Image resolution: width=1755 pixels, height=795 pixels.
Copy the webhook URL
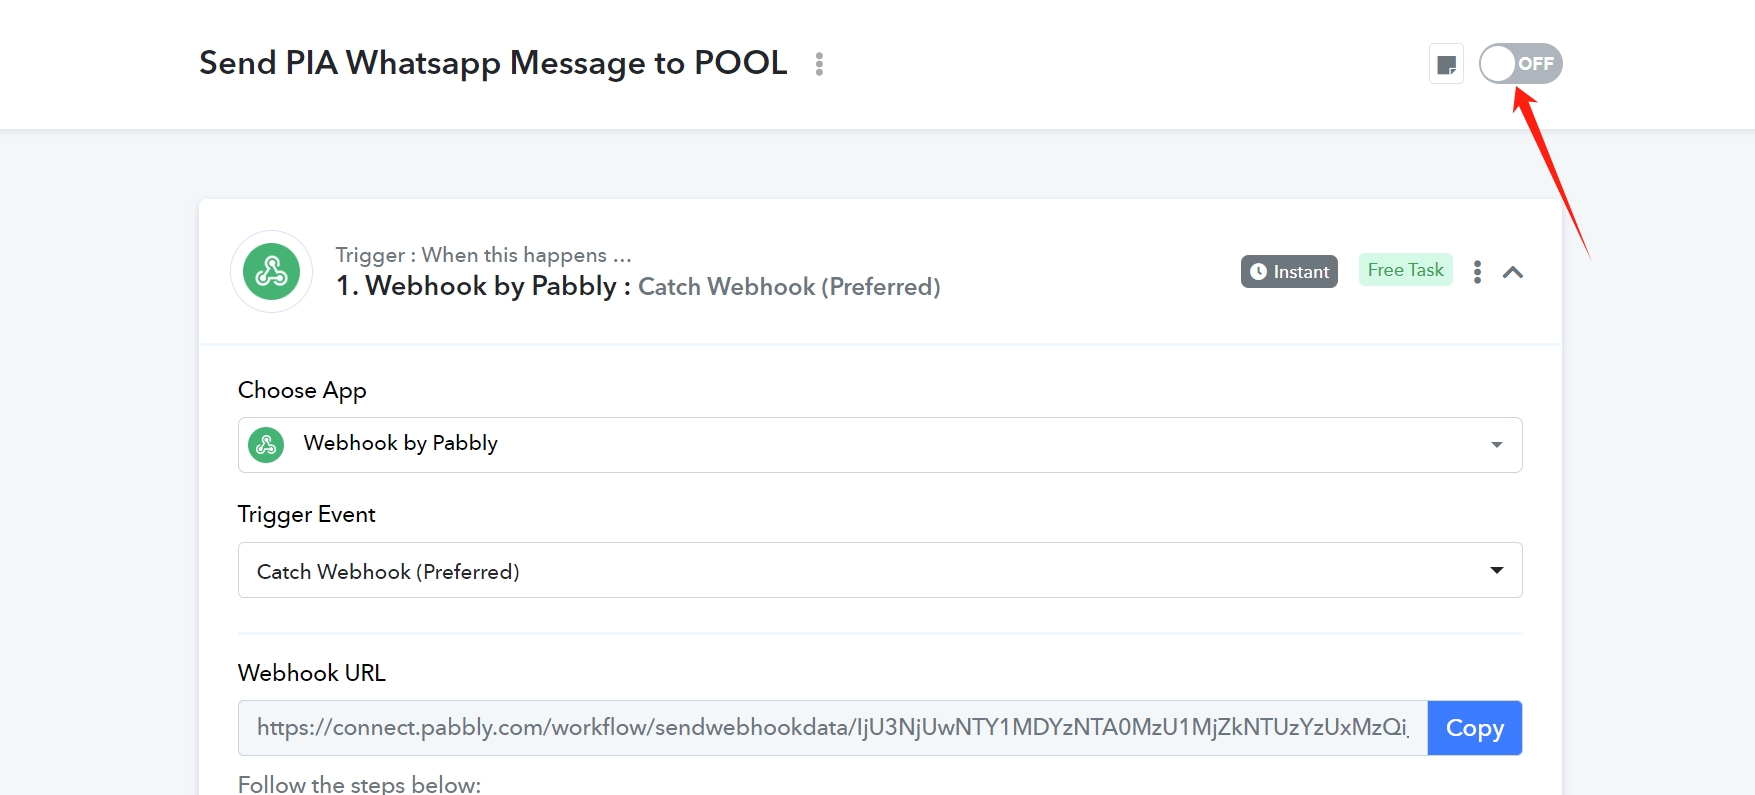[x=1475, y=728]
